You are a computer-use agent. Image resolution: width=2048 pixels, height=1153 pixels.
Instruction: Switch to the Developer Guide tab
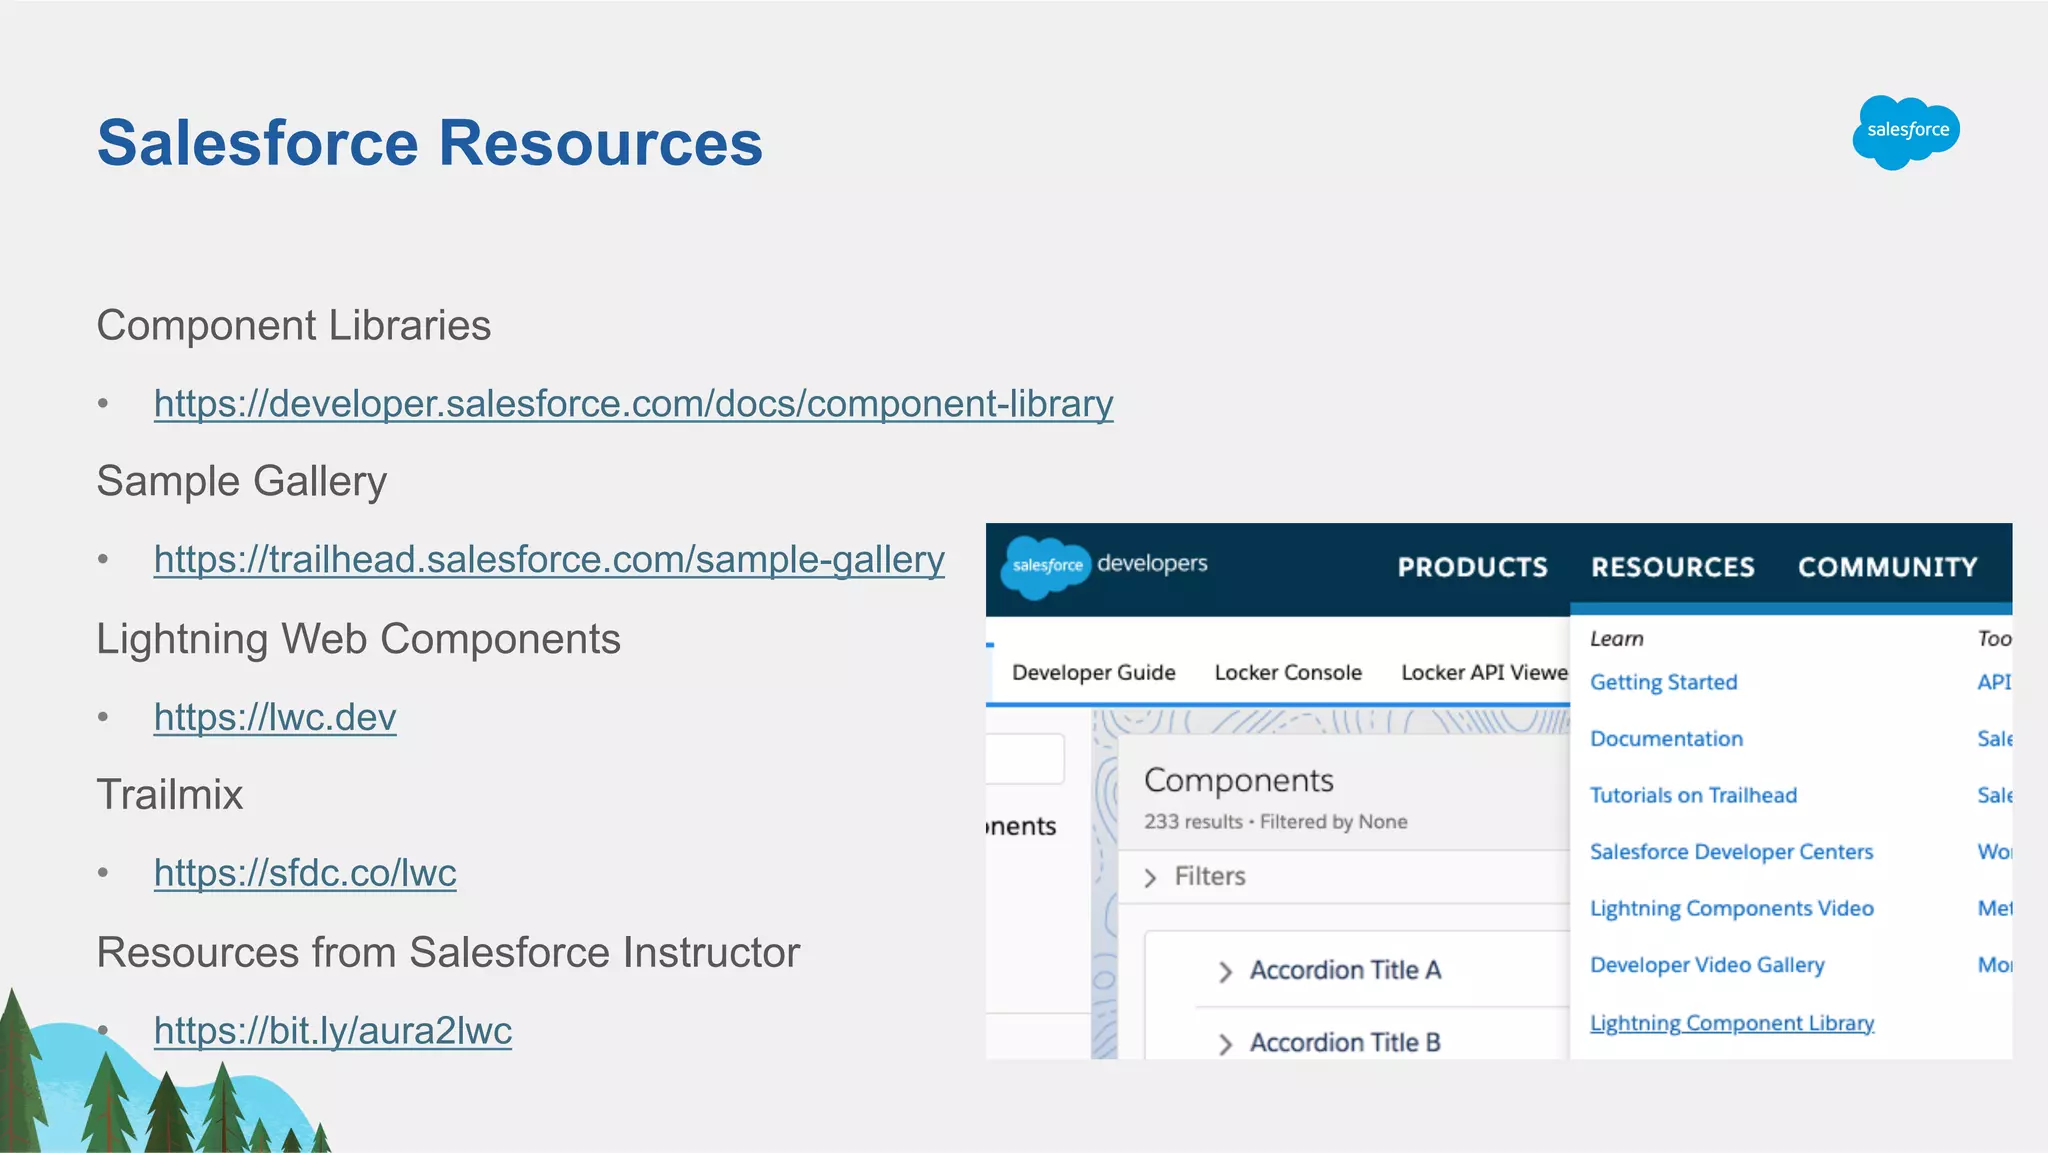click(x=1094, y=672)
